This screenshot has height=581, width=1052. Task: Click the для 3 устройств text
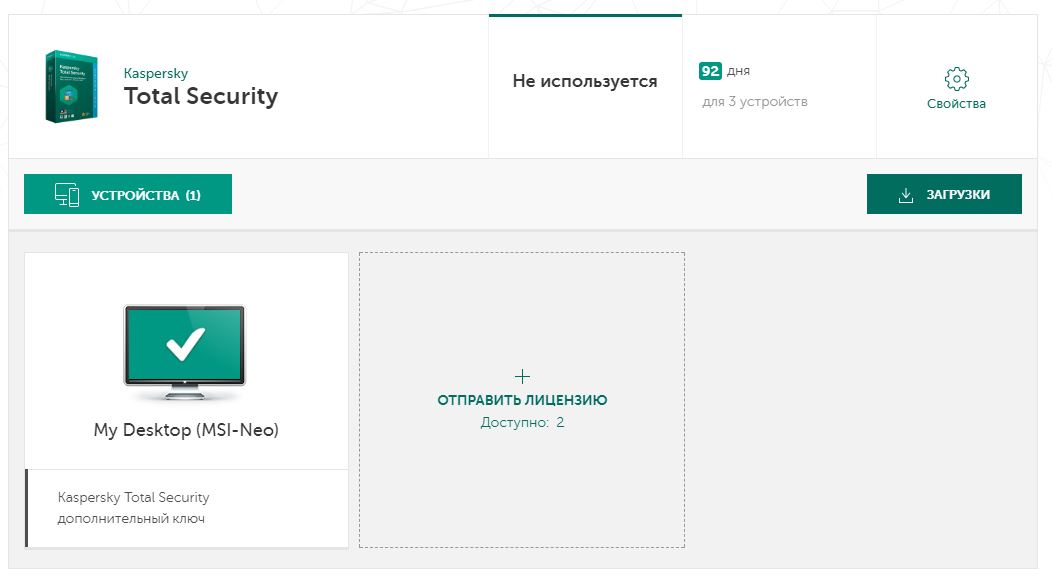pos(754,102)
